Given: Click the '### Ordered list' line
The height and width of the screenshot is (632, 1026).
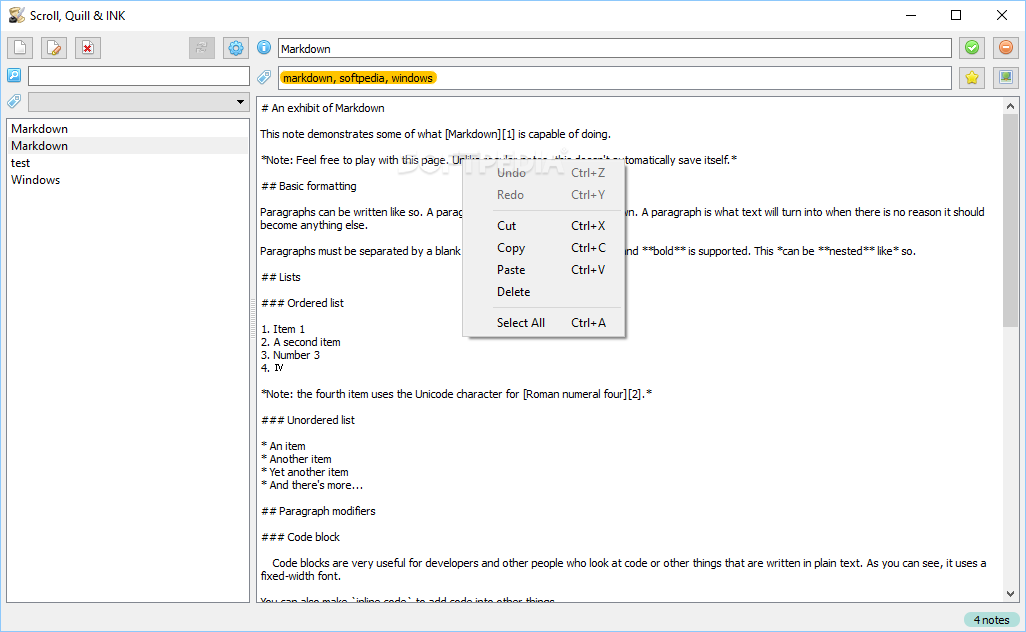Looking at the screenshot, I should [302, 303].
